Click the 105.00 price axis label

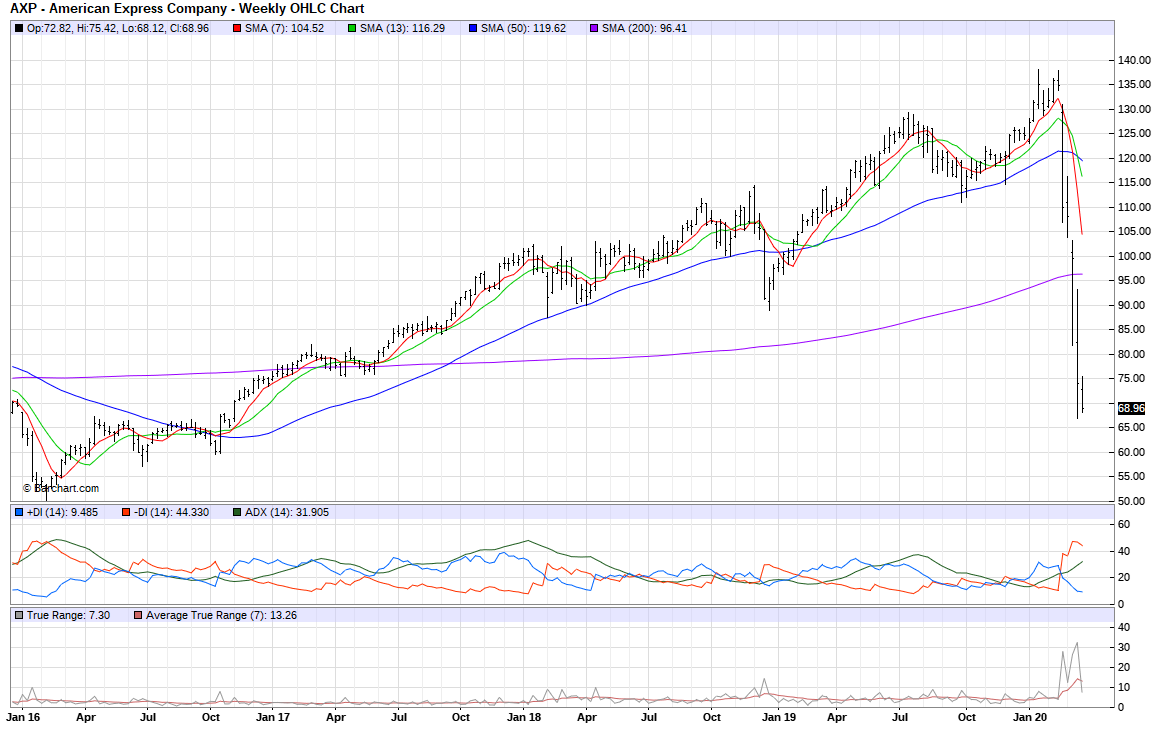pyautogui.click(x=1134, y=231)
